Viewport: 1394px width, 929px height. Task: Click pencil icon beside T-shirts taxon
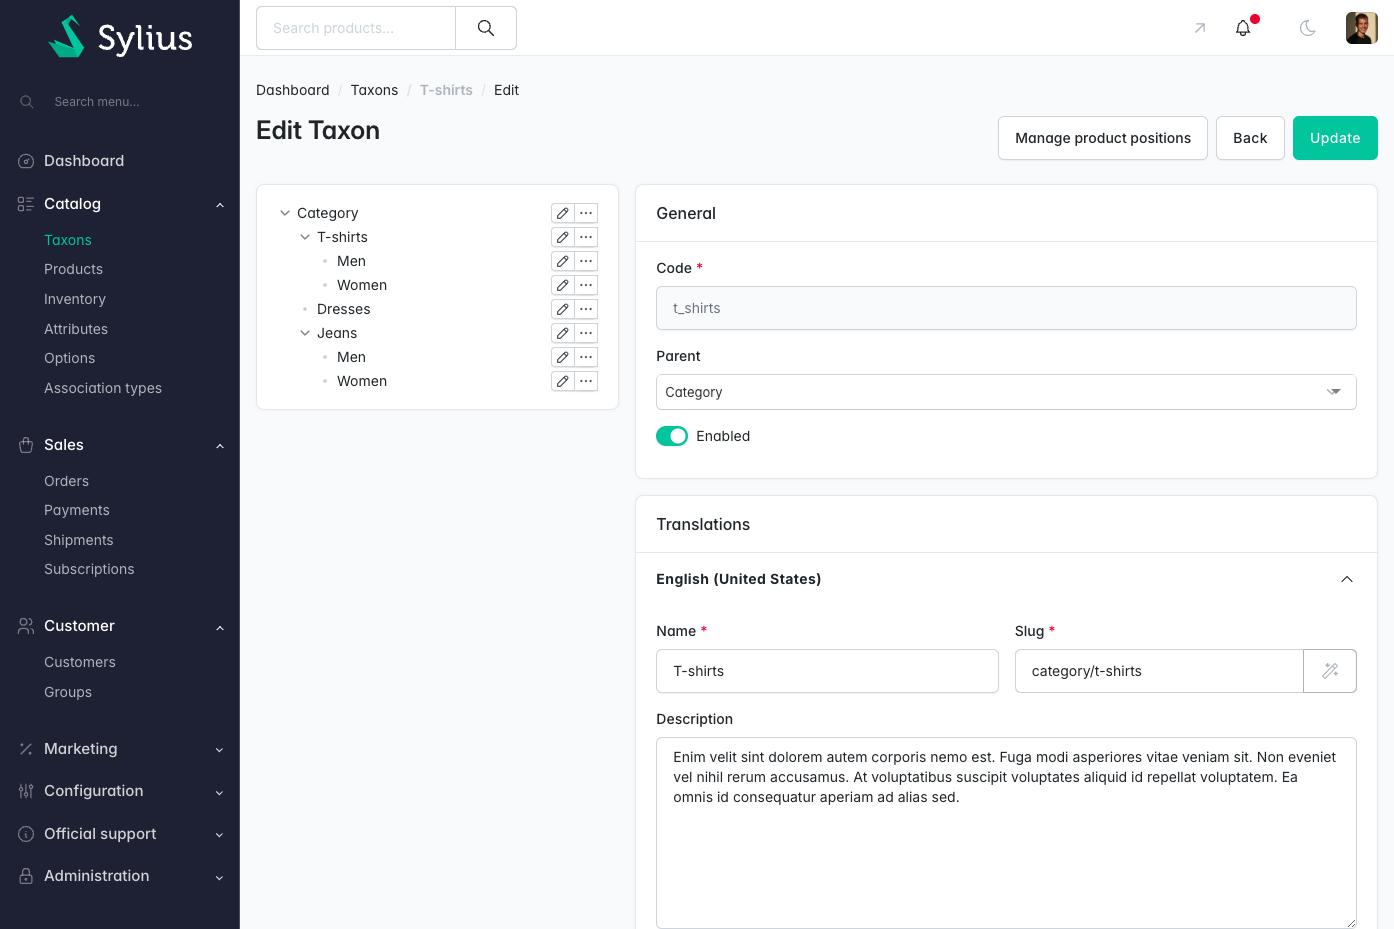click(563, 237)
